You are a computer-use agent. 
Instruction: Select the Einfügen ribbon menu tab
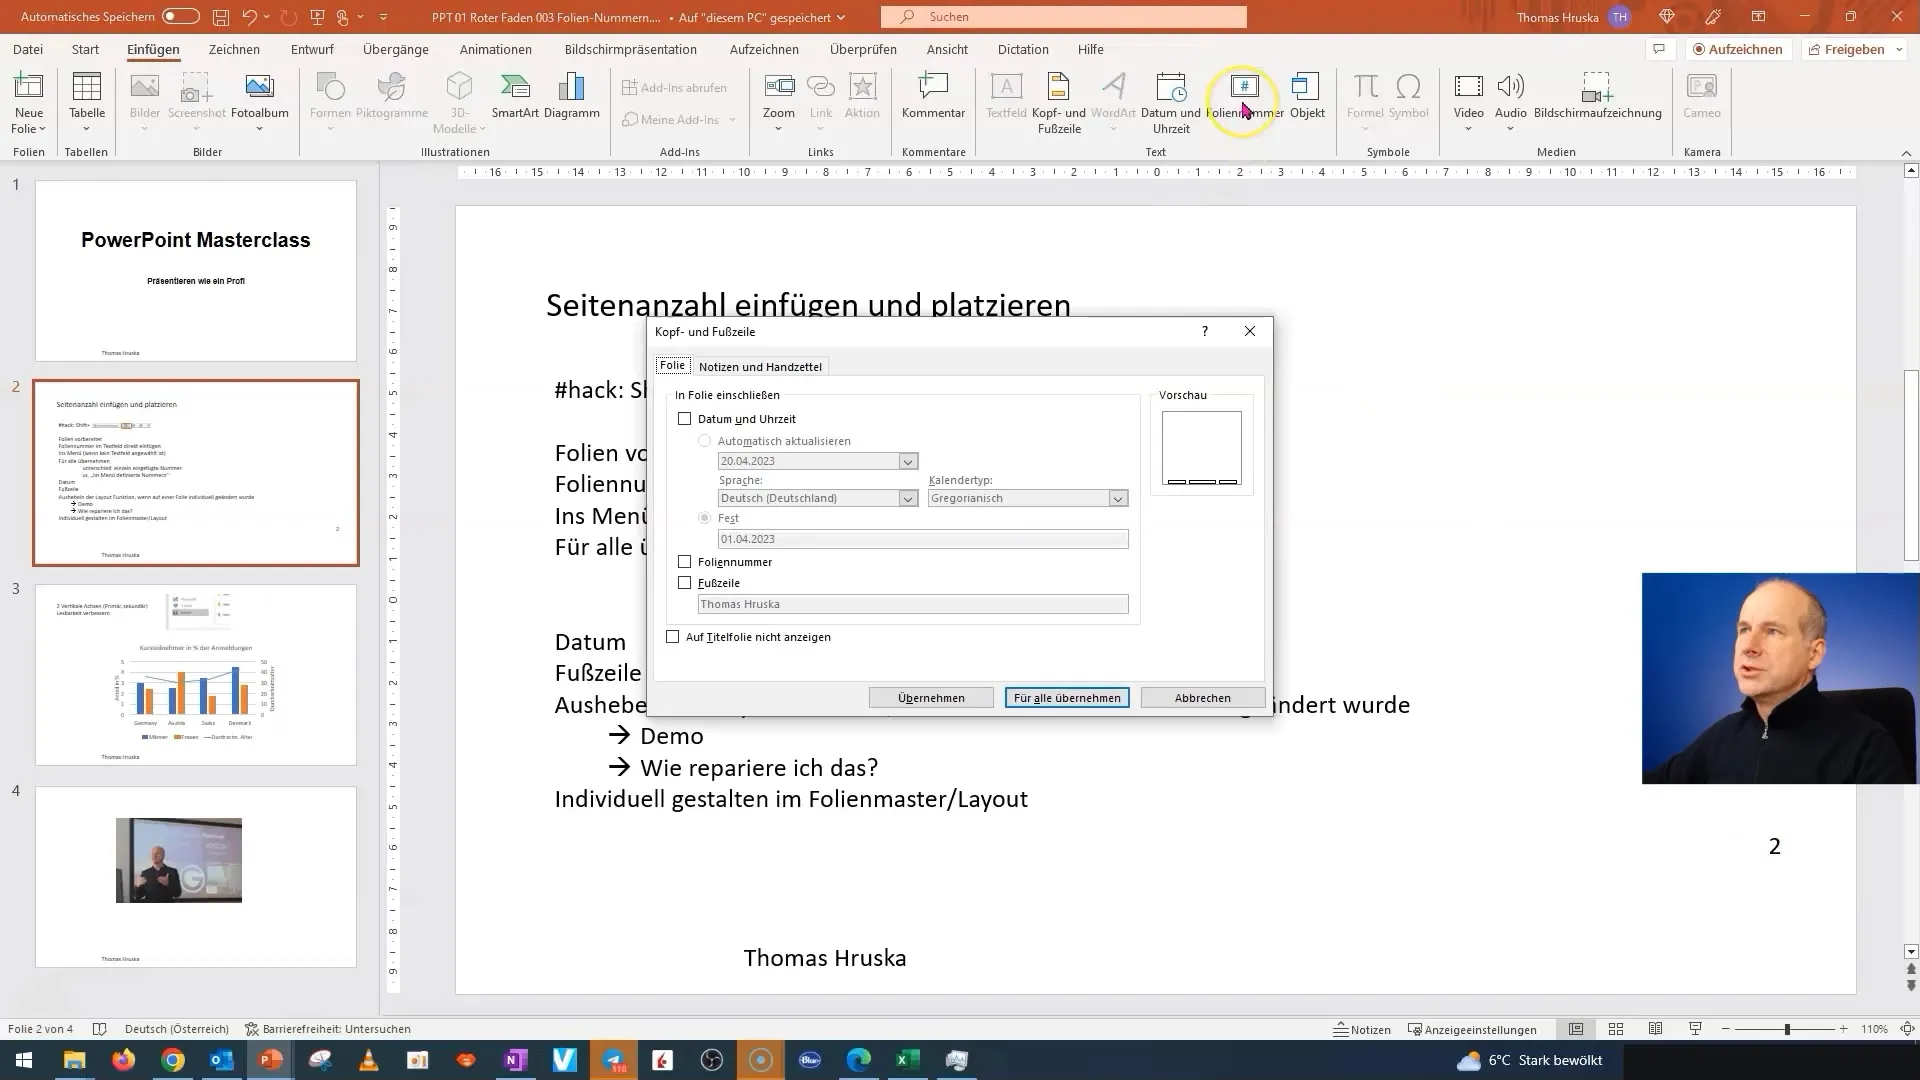(153, 49)
